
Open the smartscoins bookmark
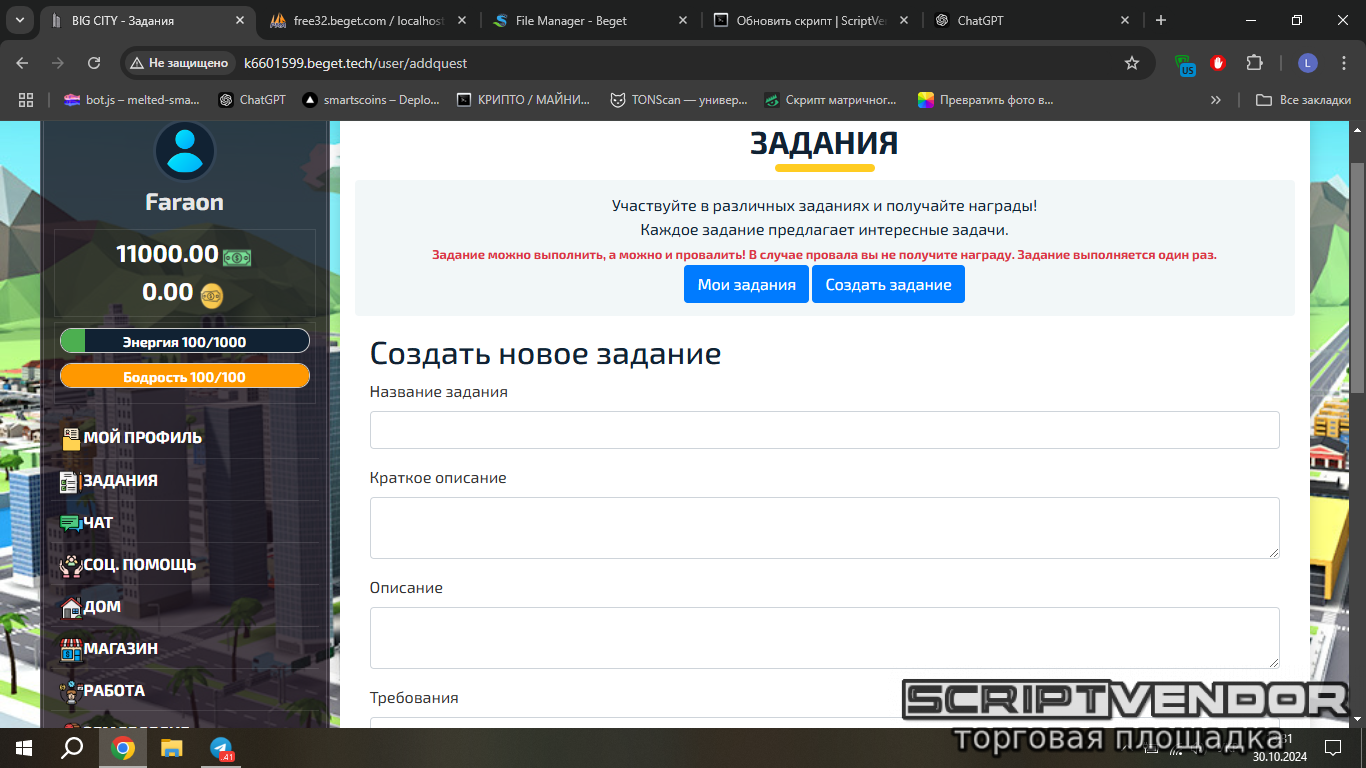pos(371,100)
